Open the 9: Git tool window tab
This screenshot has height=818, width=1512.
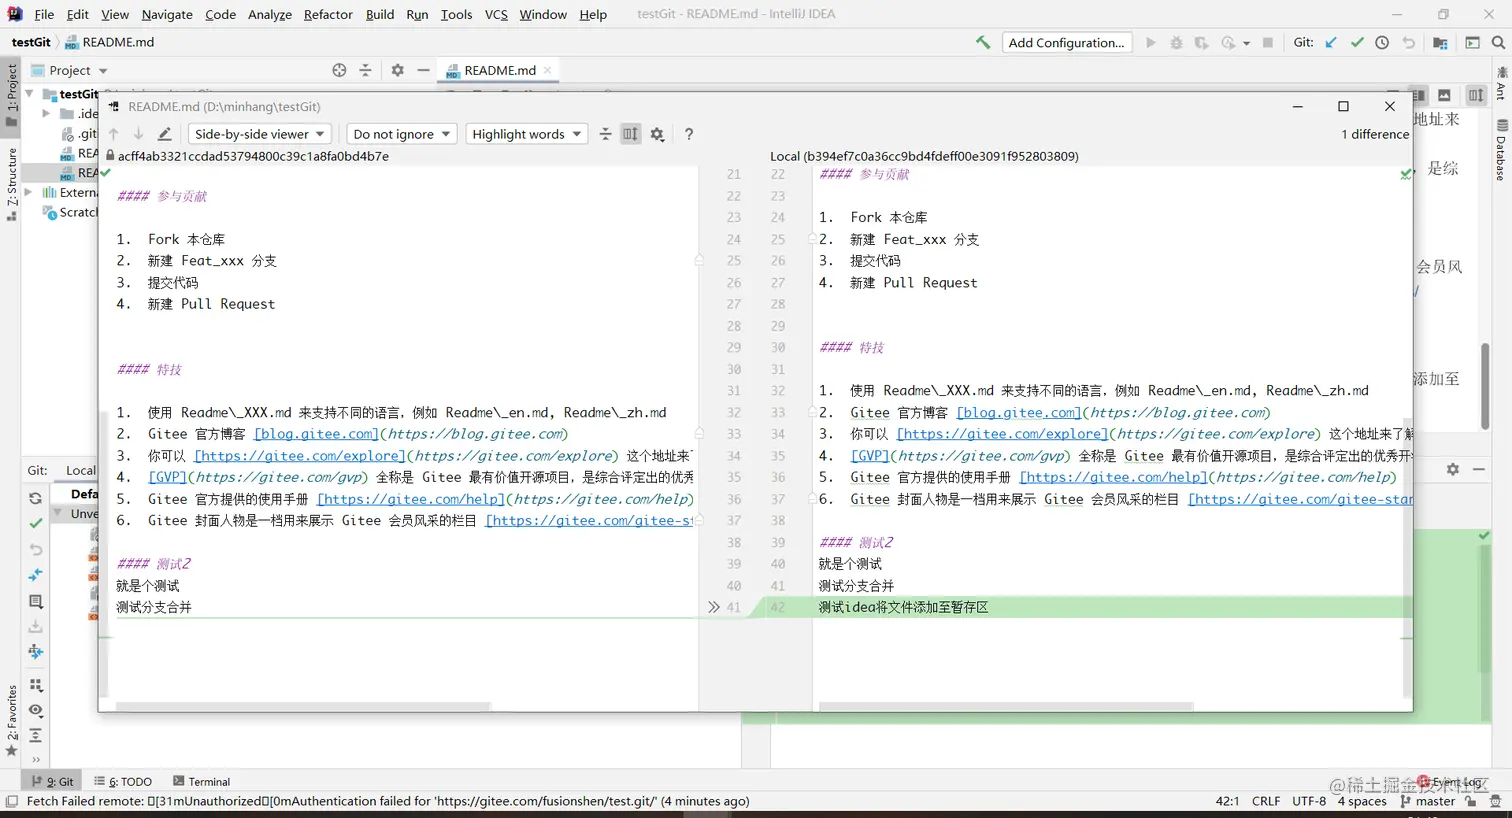53,782
